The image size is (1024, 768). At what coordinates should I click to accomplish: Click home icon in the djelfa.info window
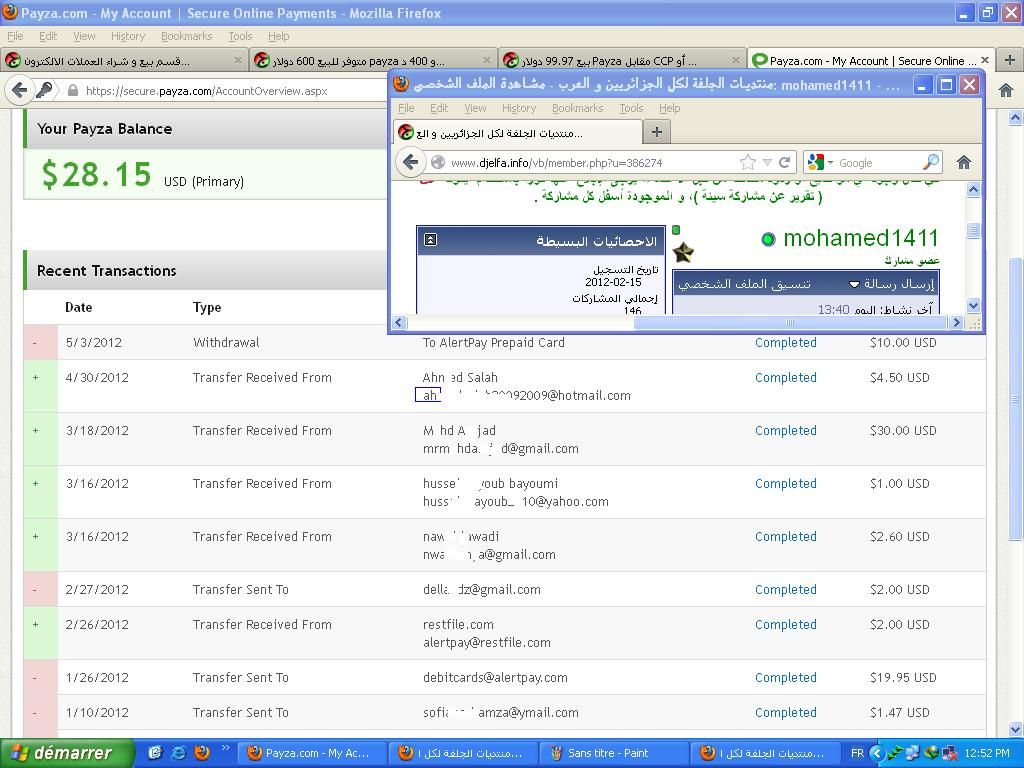click(x=964, y=163)
